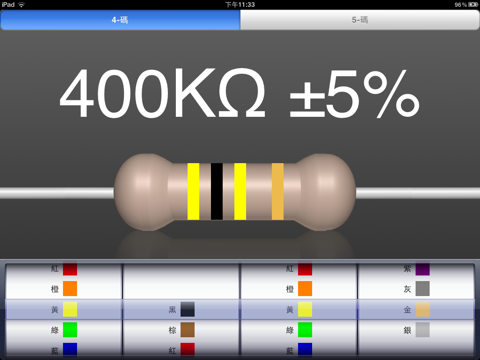Pick red swatch in first band wheel
The image size is (480, 360).
(70, 269)
